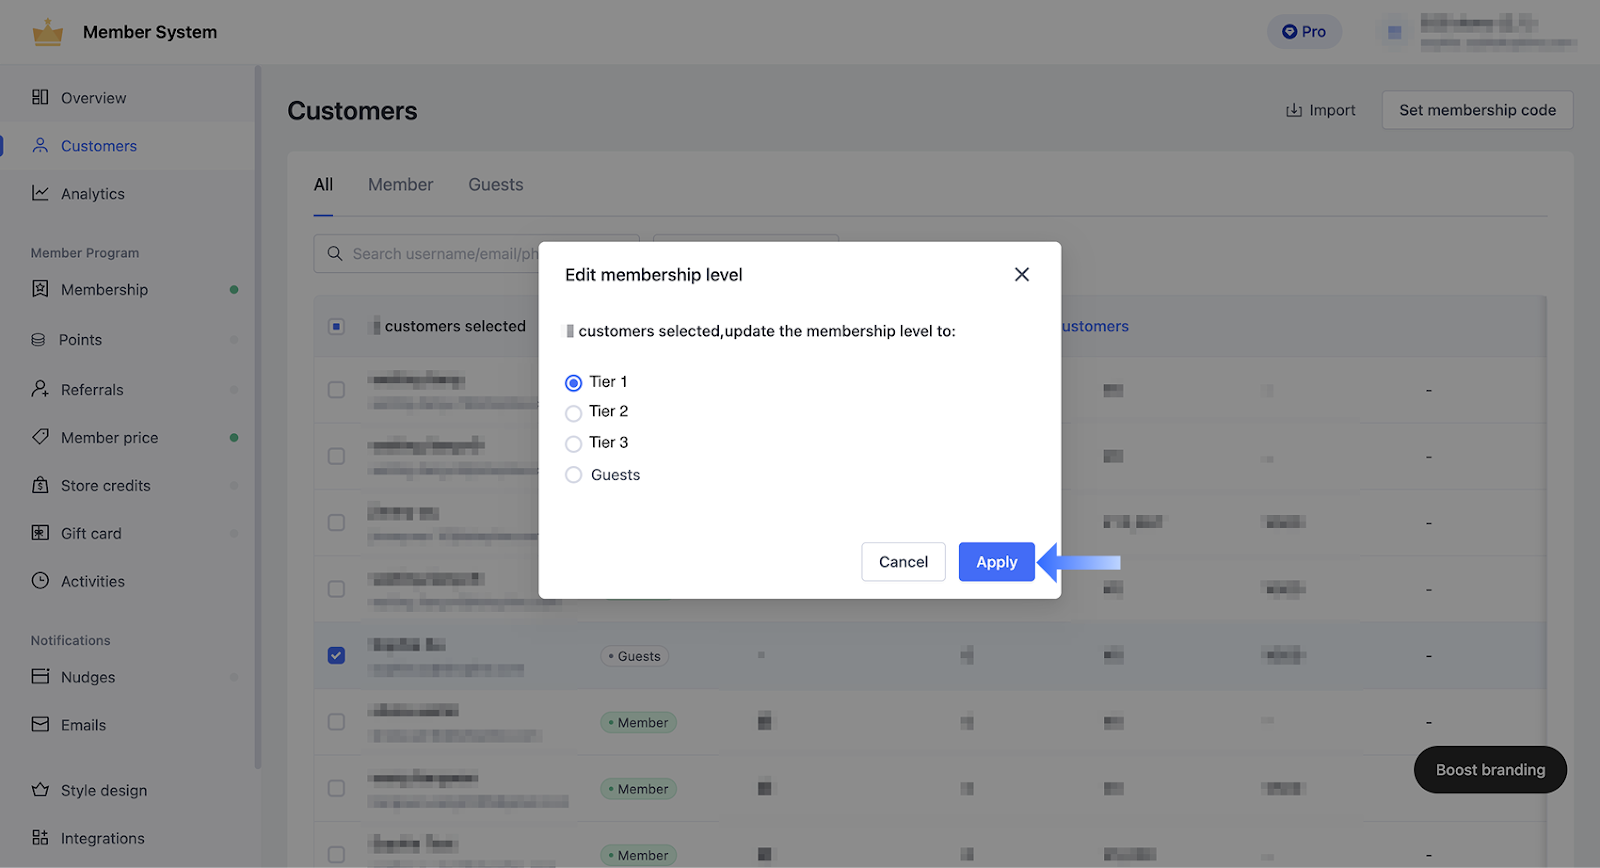This screenshot has height=868, width=1600.
Task: Click the Analytics chart icon
Action: (40, 193)
